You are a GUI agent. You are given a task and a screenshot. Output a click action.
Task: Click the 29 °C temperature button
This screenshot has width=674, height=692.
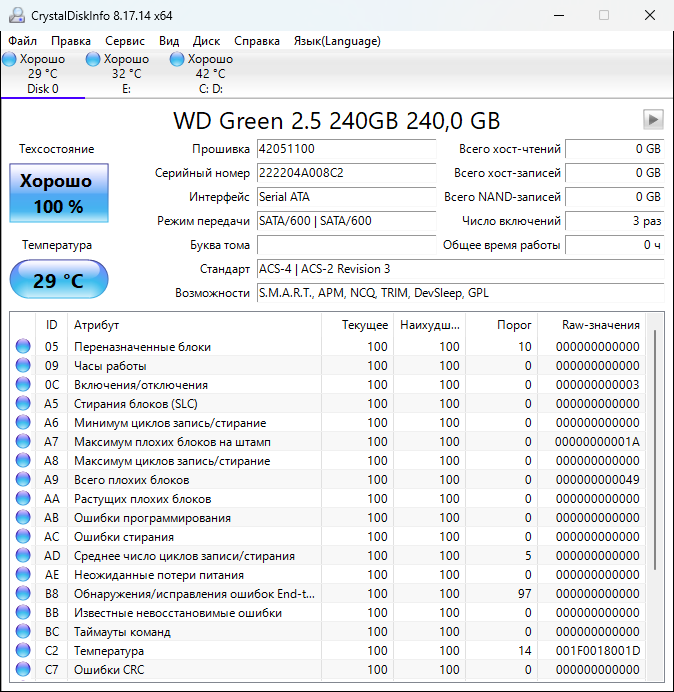click(x=59, y=279)
